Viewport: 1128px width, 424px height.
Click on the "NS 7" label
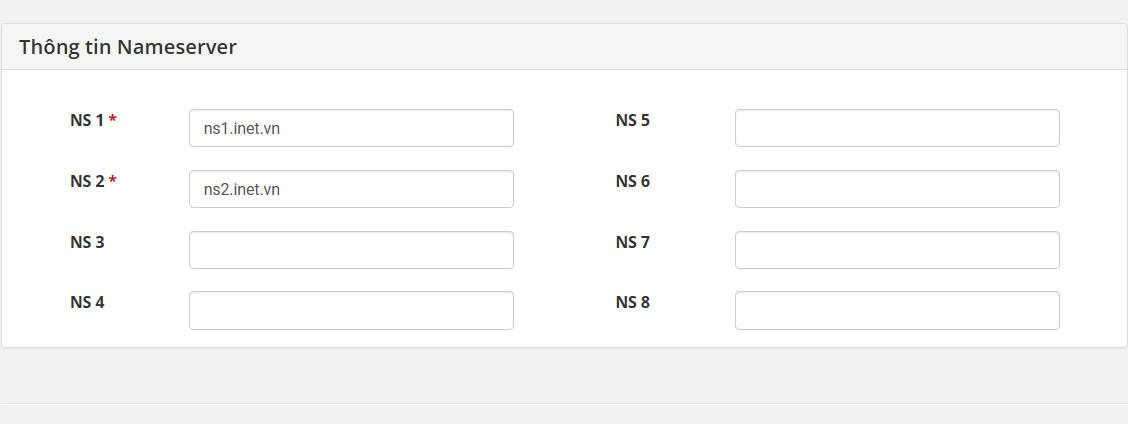pos(632,243)
